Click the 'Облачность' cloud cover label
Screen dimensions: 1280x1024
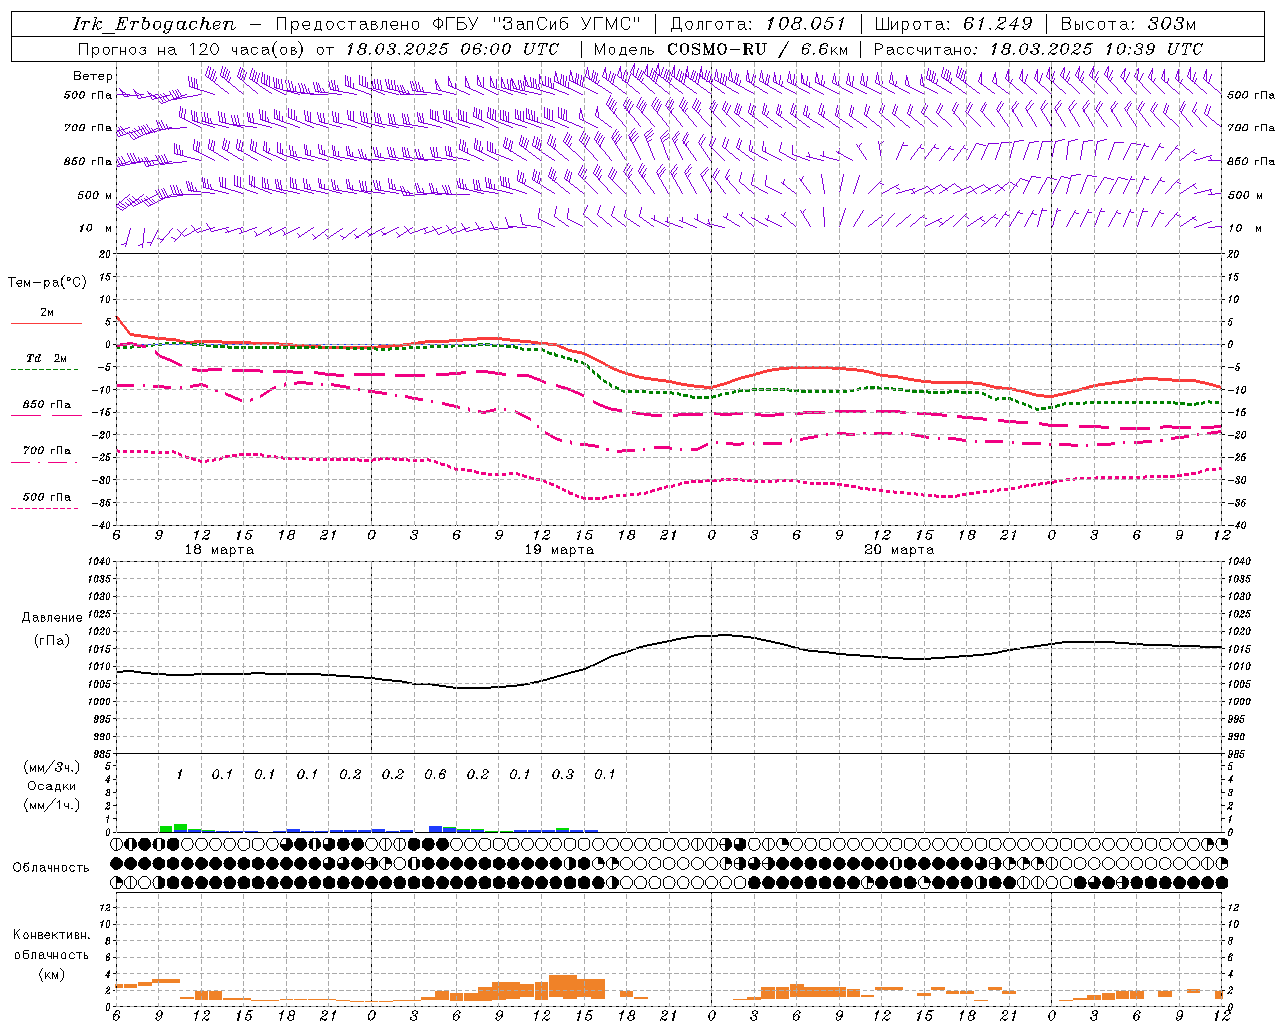pos(51,868)
